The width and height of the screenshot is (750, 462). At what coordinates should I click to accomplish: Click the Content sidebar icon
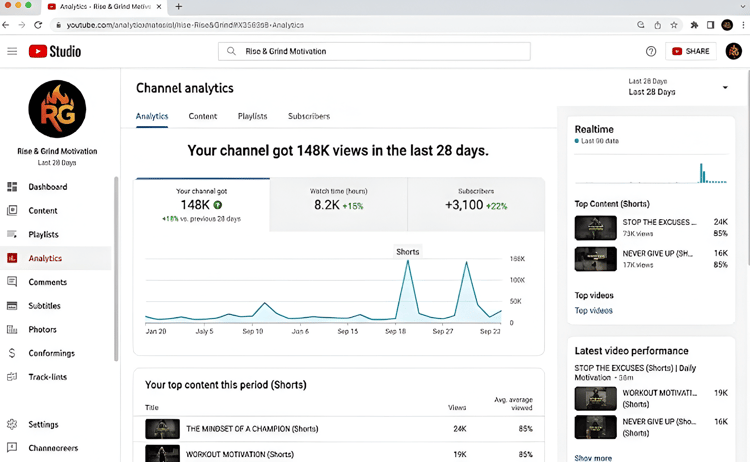tap(12, 210)
